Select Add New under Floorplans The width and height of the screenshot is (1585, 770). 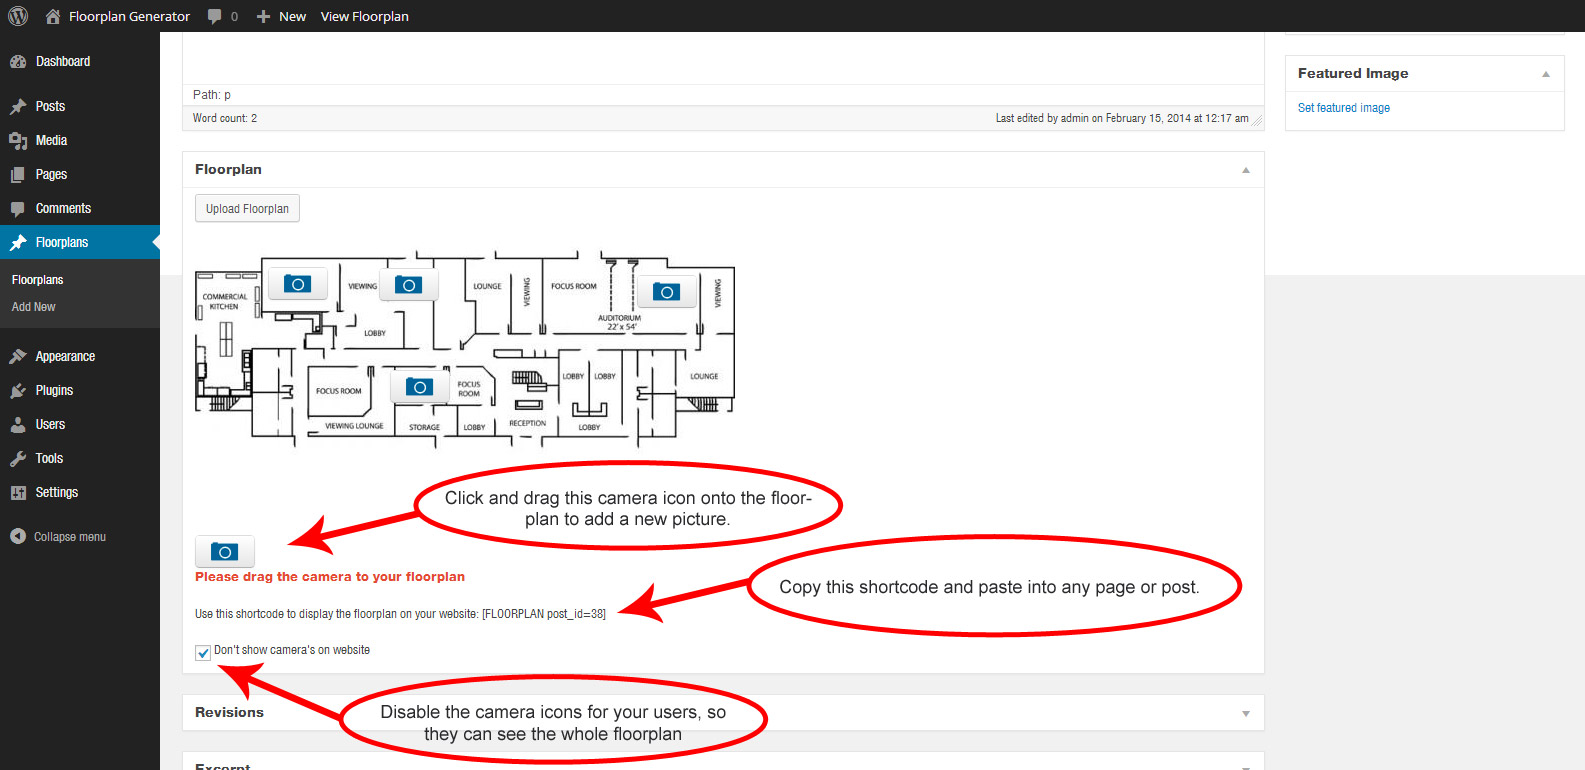click(x=34, y=307)
